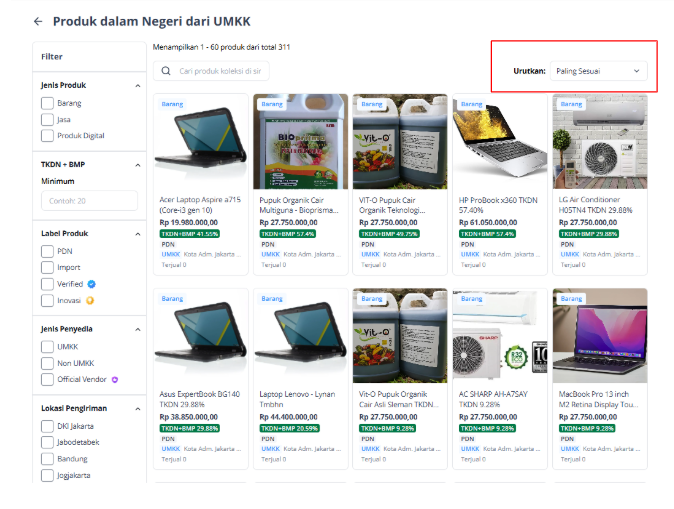Collapse the TKDN + BMP section
Viewport: 674px width, 509px height.
(138, 165)
